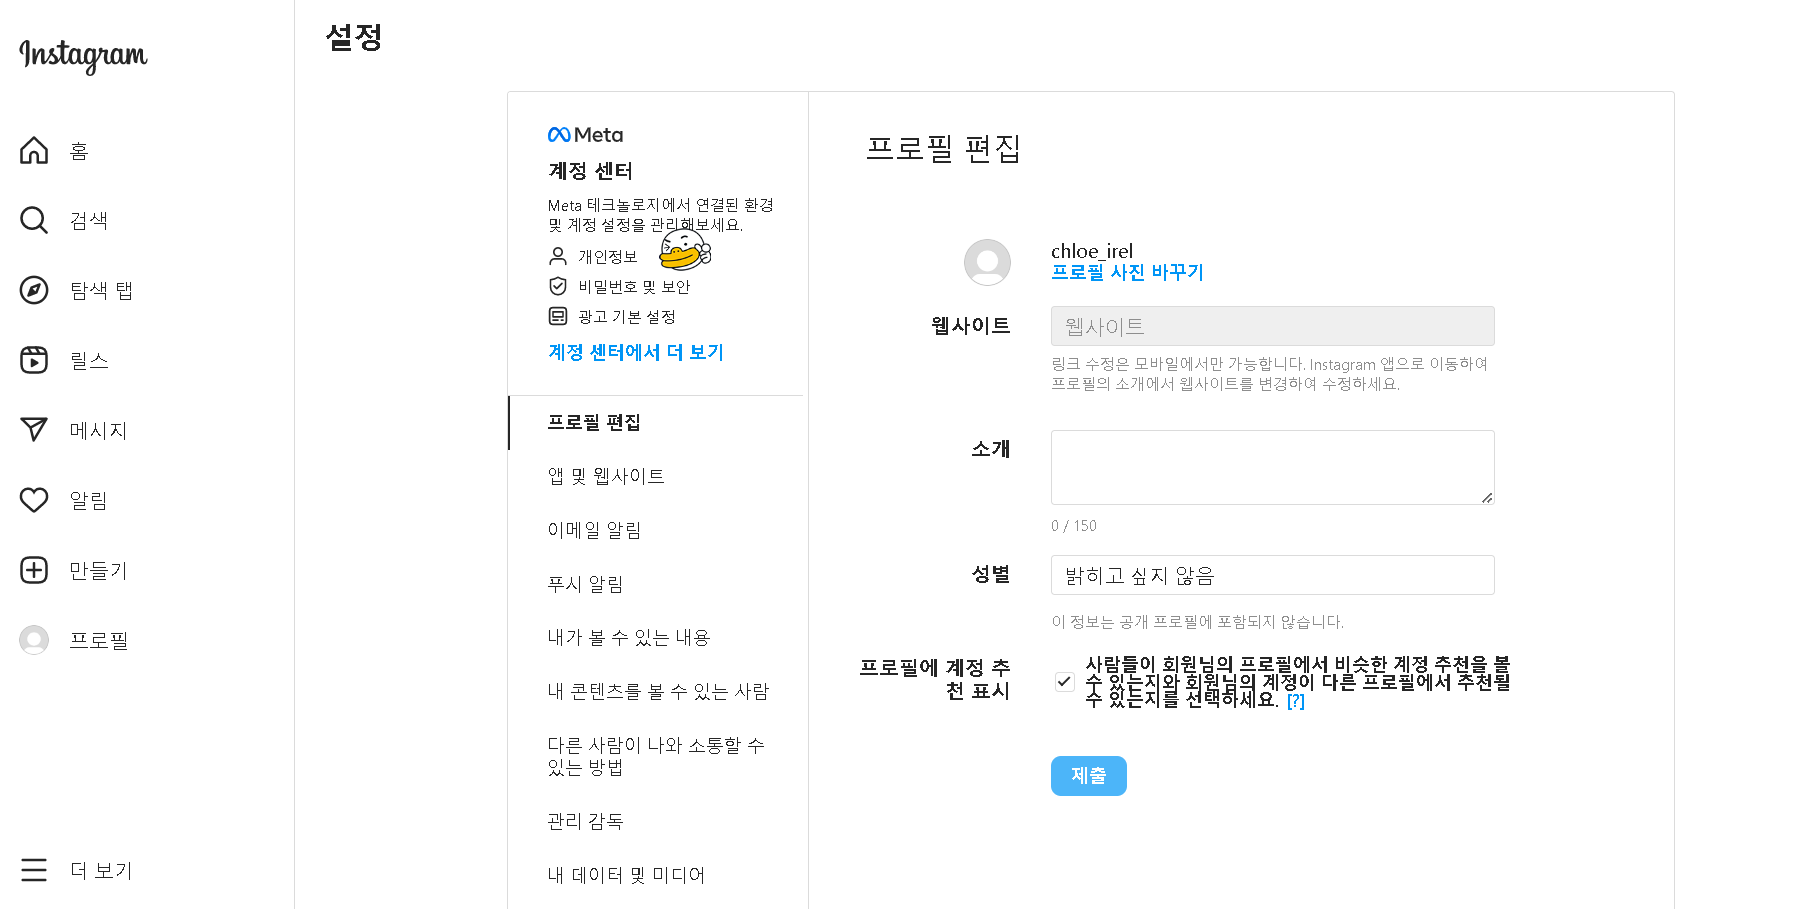The height and width of the screenshot is (909, 1813).
Task: Open 다른 사람이 나와 소통할 수 있는 방법
Action: tap(656, 756)
